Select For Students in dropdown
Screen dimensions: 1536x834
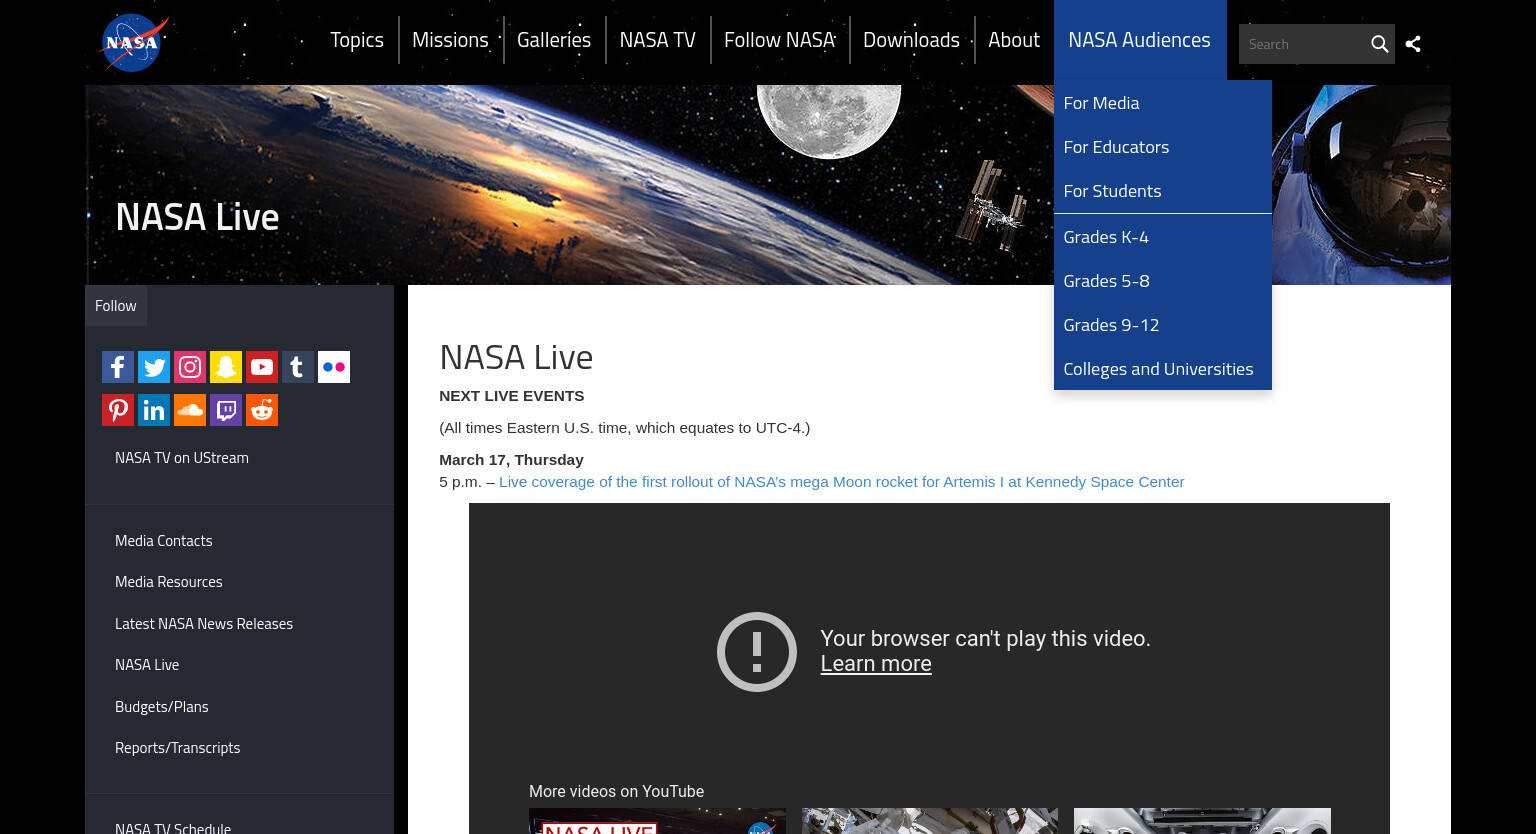(x=1162, y=191)
